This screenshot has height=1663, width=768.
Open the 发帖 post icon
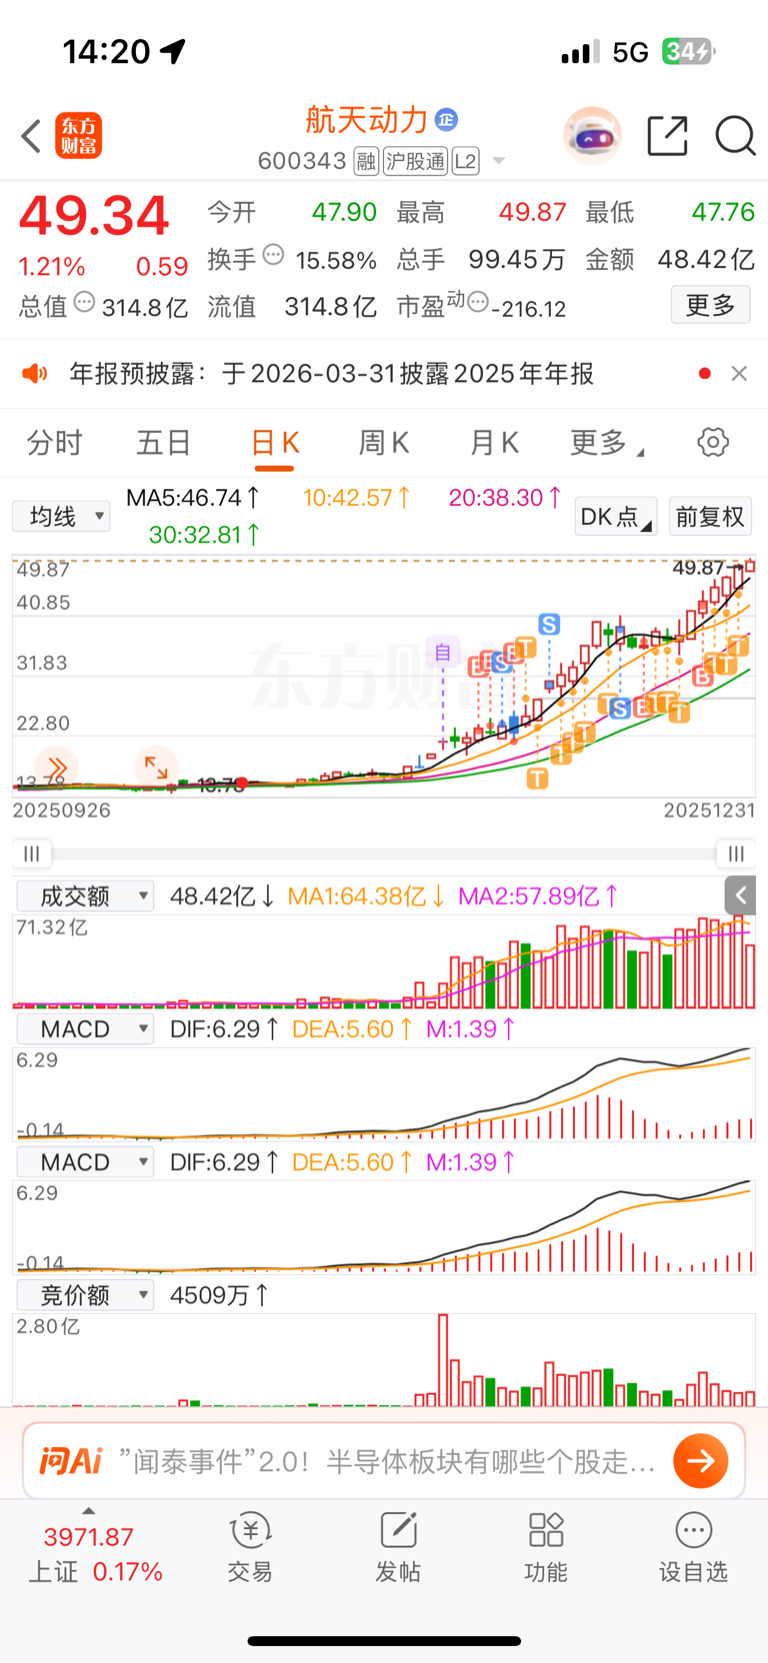[398, 1548]
